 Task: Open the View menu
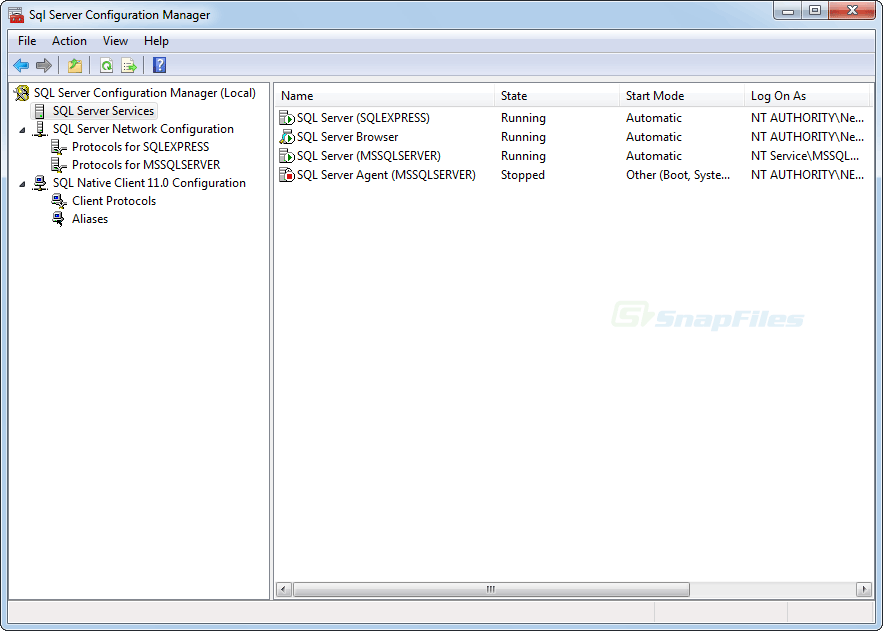tap(115, 41)
